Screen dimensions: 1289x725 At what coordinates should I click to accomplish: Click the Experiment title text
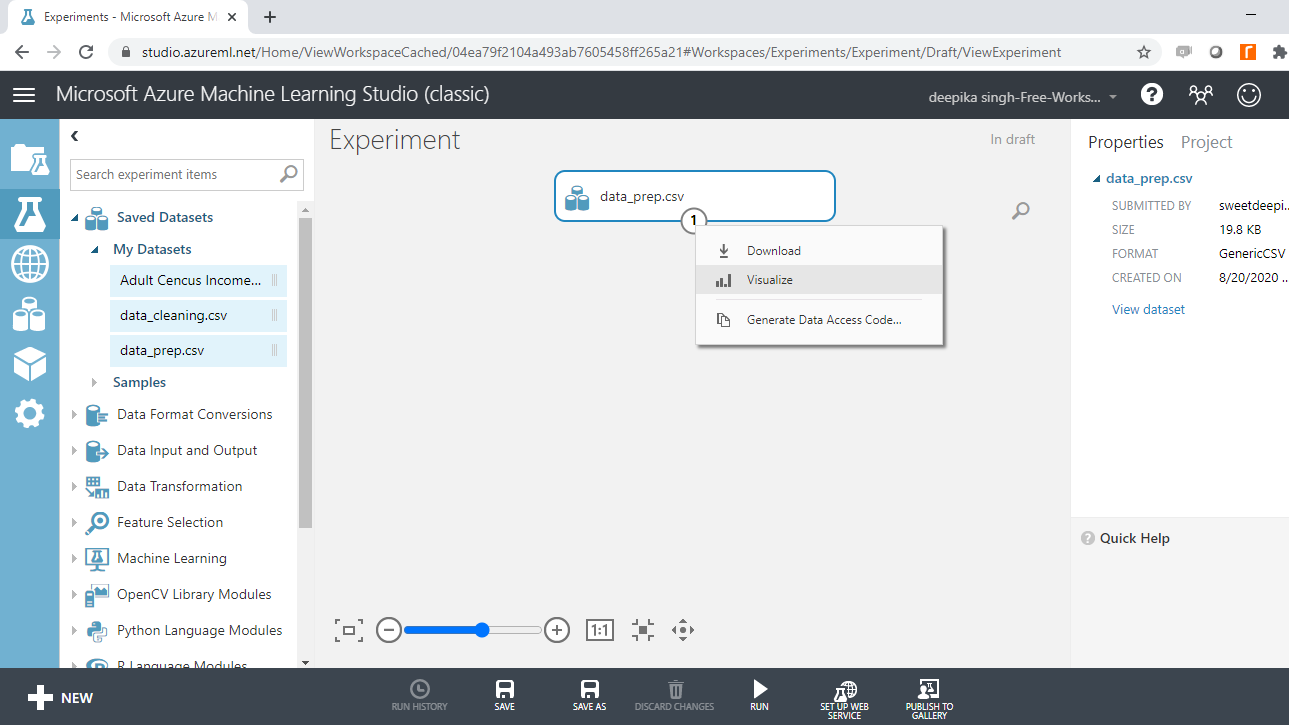point(395,140)
